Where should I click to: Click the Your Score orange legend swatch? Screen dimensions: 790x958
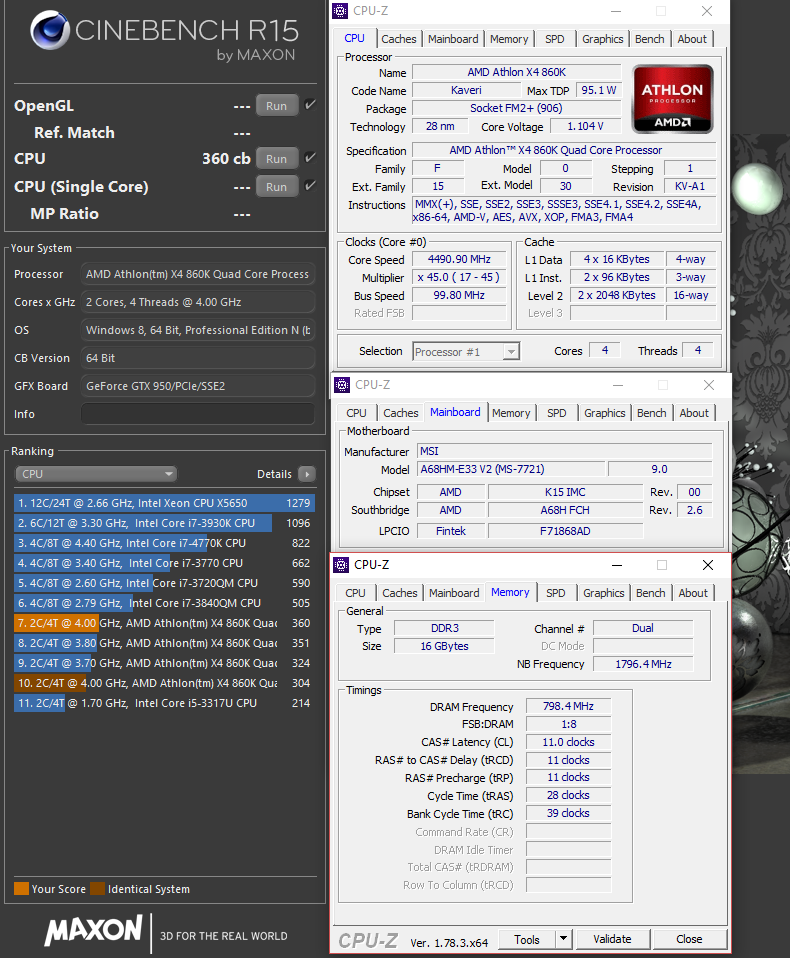pyautogui.click(x=21, y=888)
